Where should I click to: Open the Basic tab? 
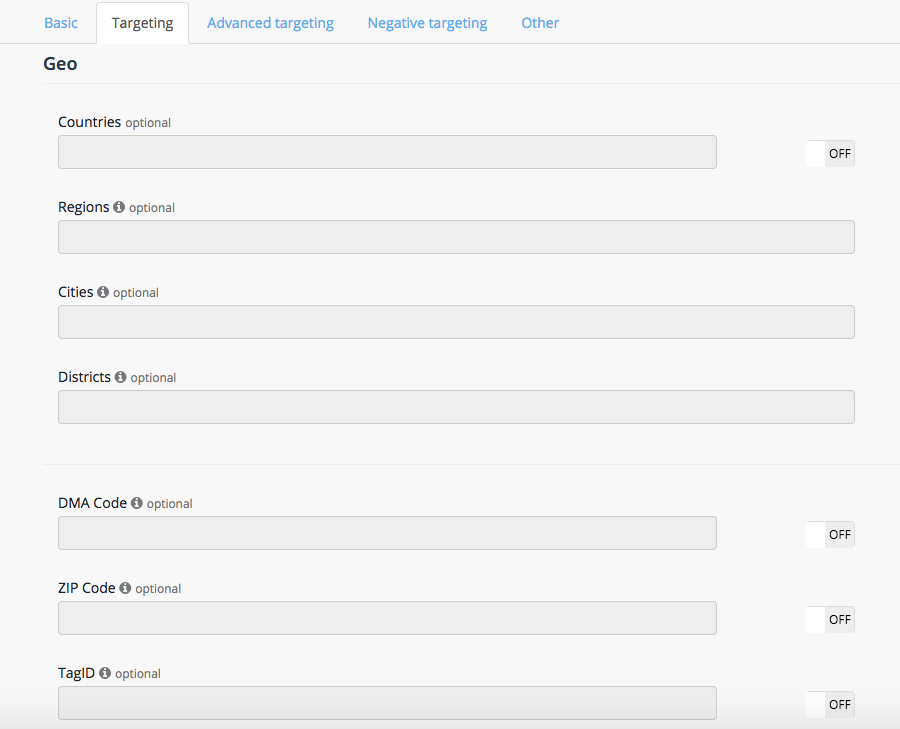coord(61,23)
